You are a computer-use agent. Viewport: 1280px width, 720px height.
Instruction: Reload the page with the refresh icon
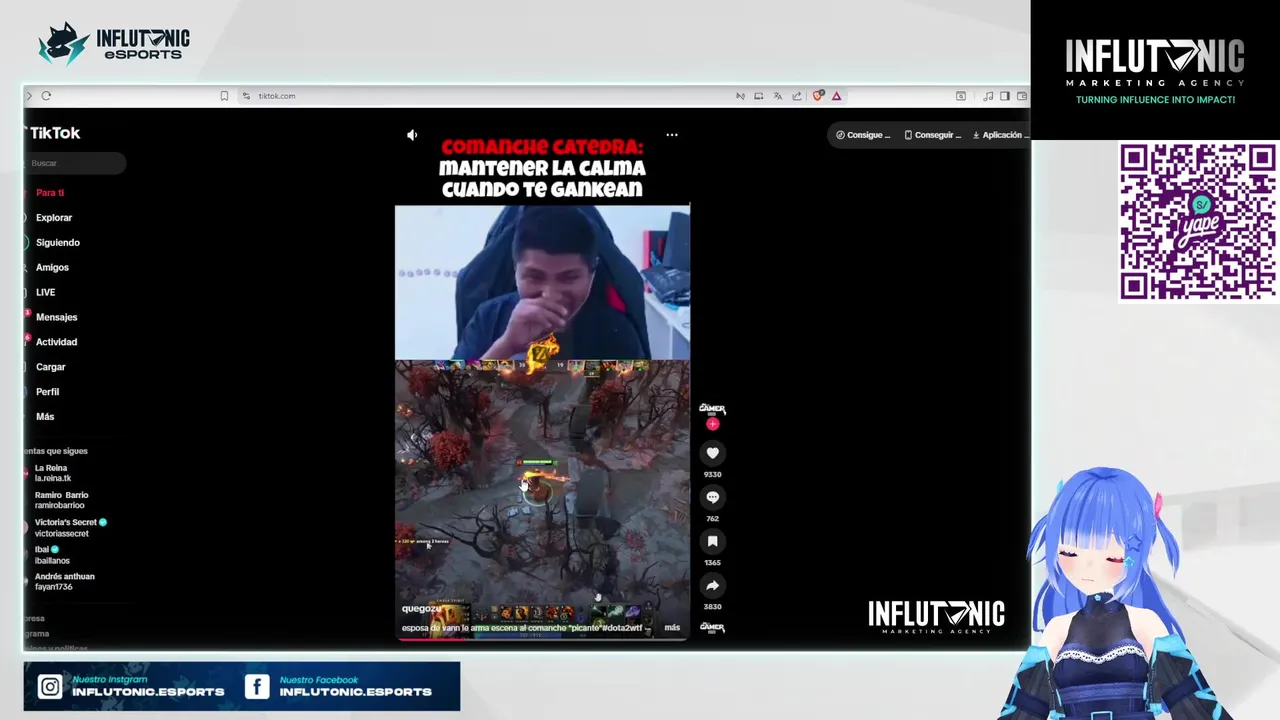(x=46, y=96)
